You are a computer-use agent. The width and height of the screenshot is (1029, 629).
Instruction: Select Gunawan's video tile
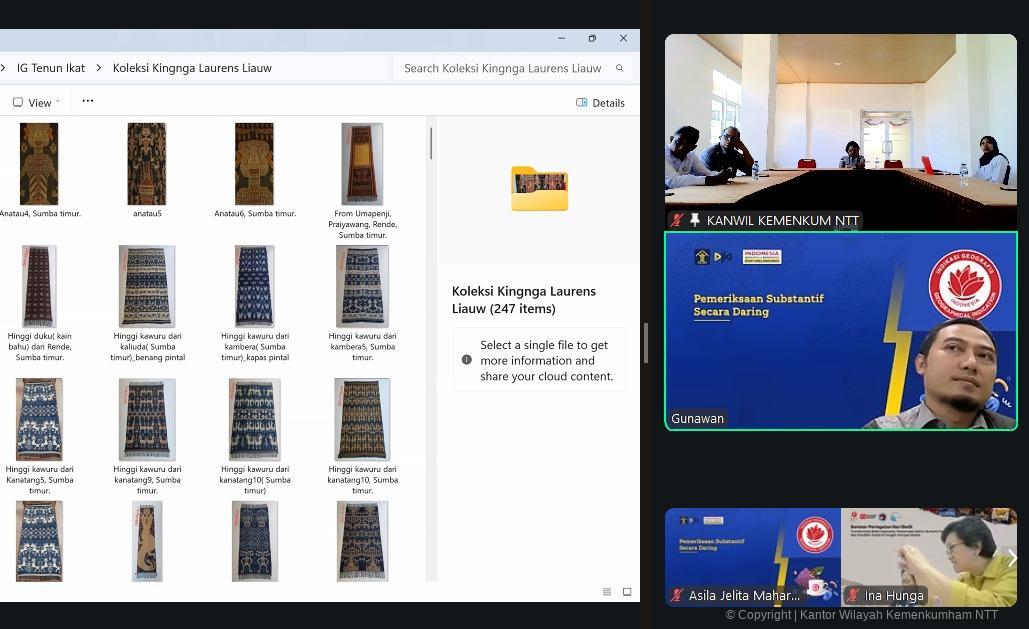pyautogui.click(x=840, y=331)
